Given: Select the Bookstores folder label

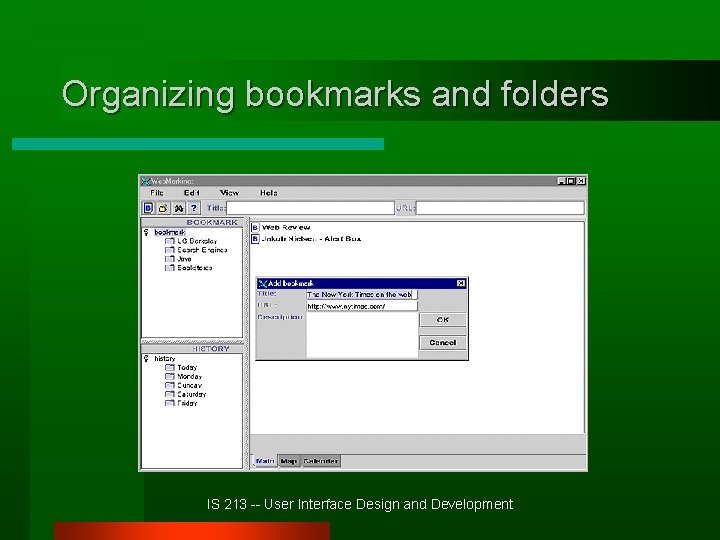Looking at the screenshot, I should point(195,268).
